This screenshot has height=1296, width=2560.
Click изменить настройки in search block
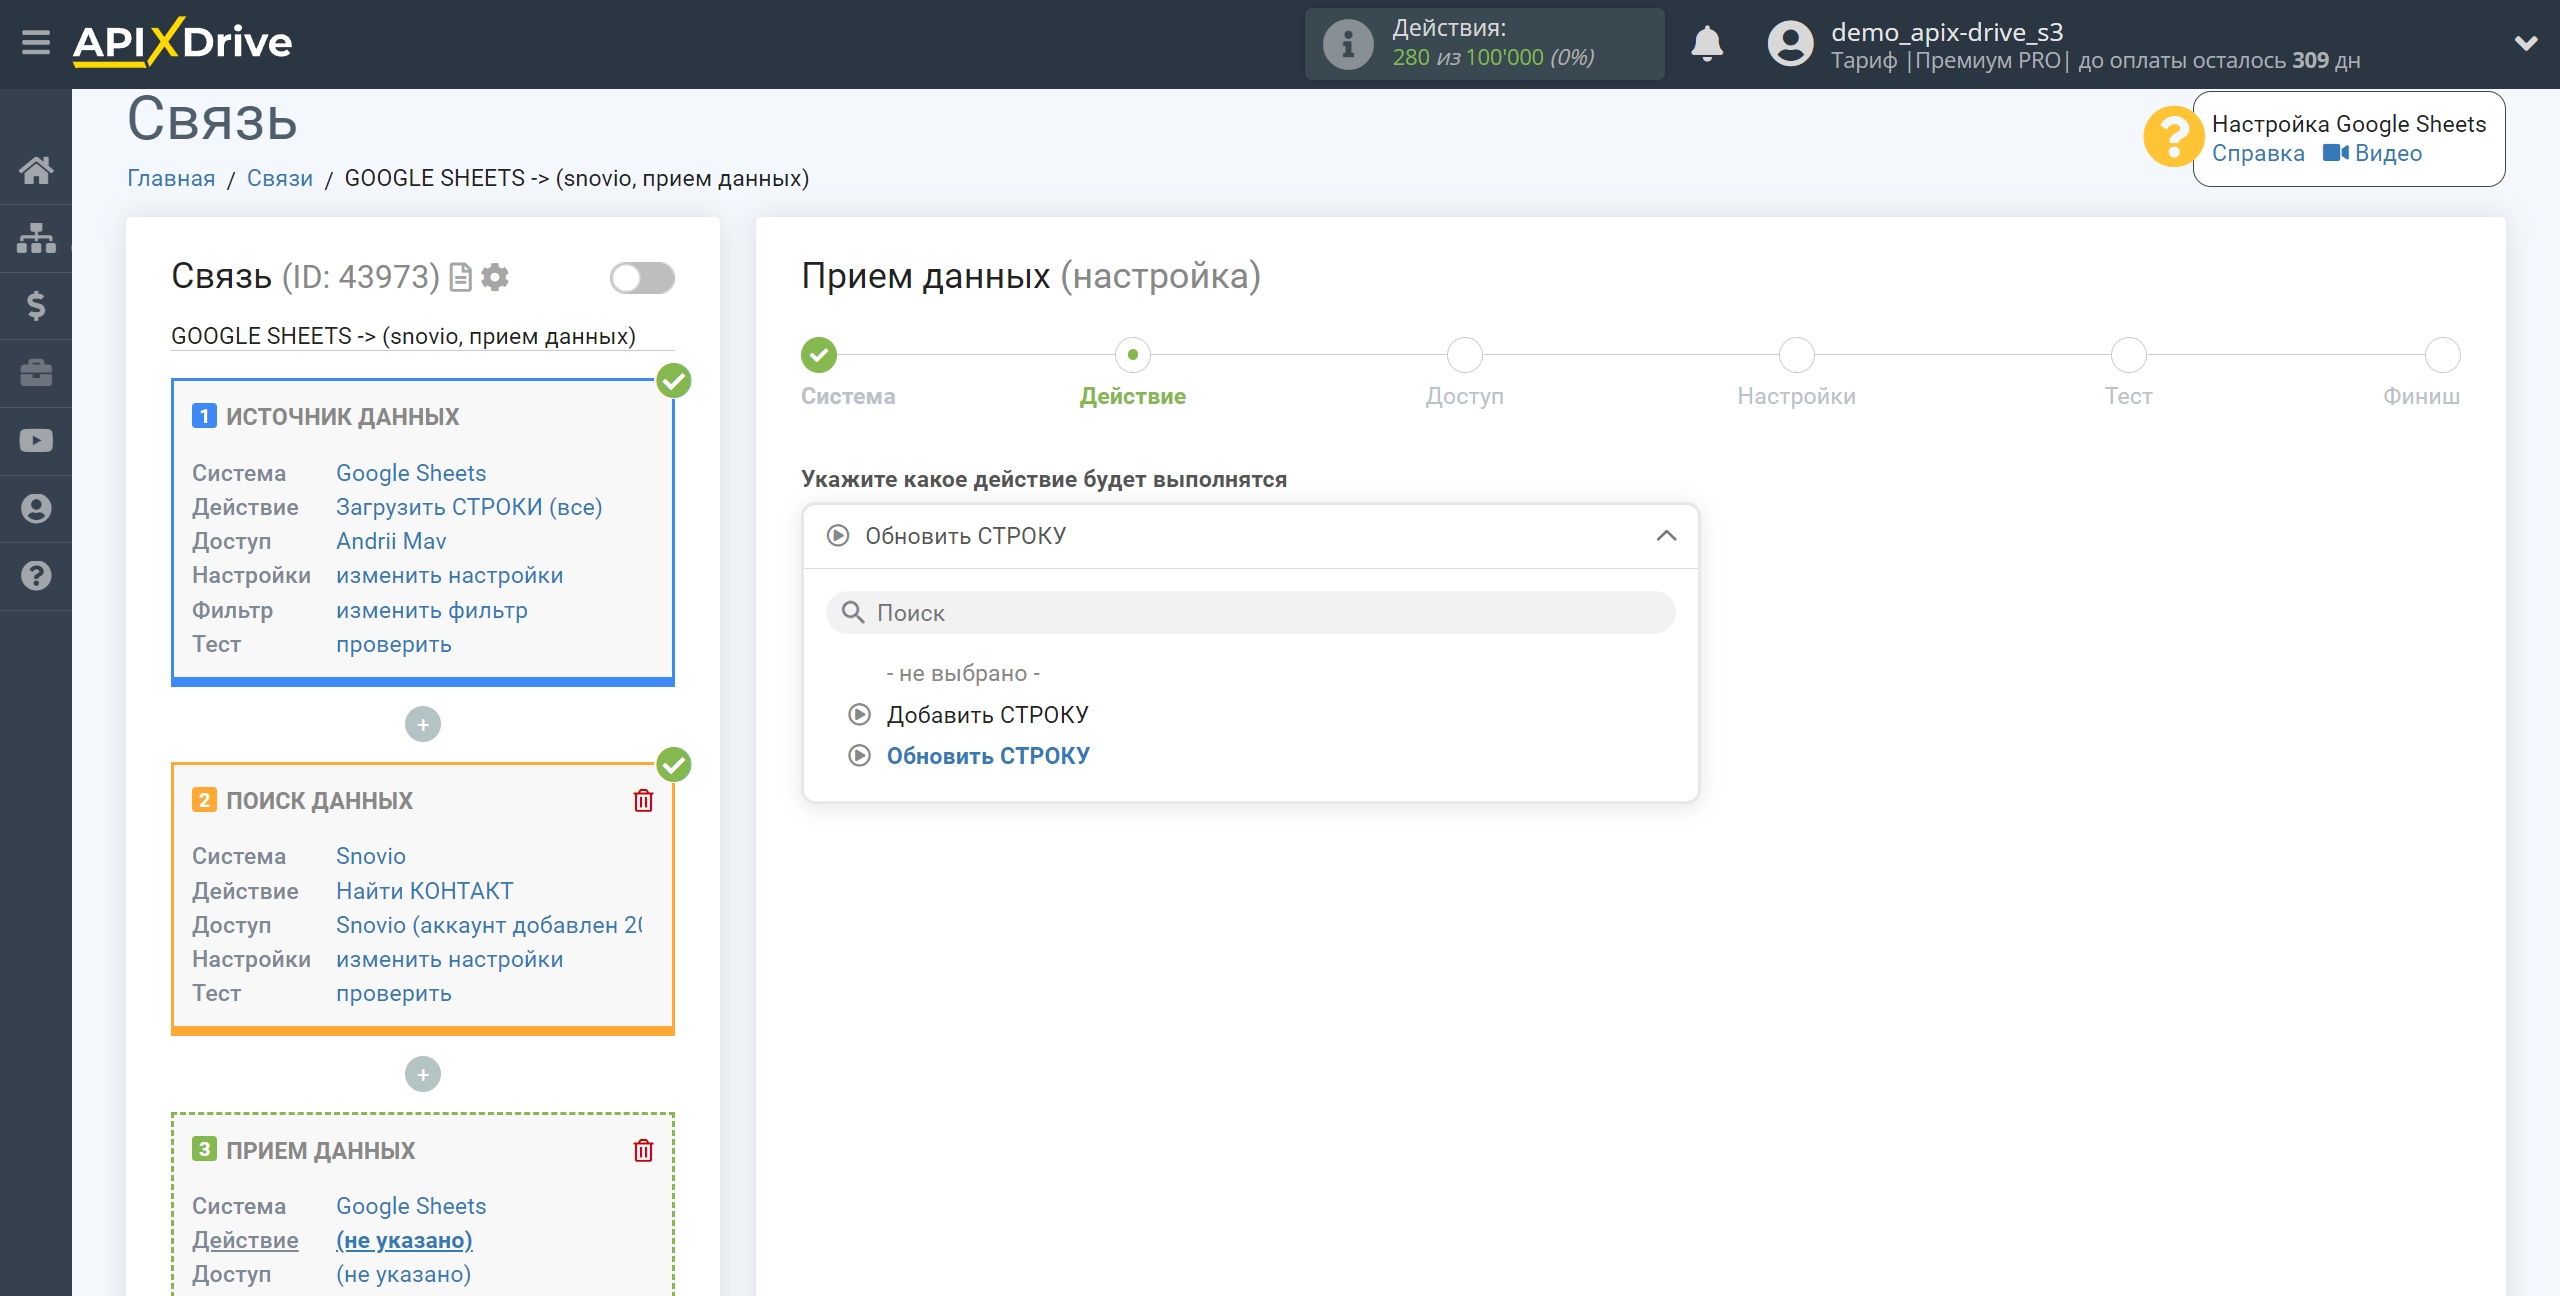[450, 959]
